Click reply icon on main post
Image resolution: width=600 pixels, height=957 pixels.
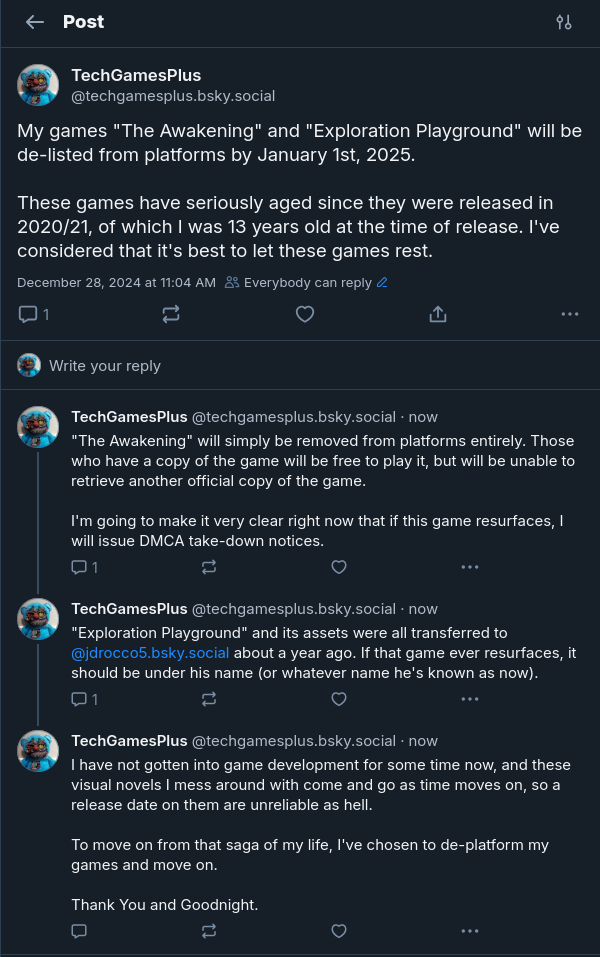click(x=28, y=314)
